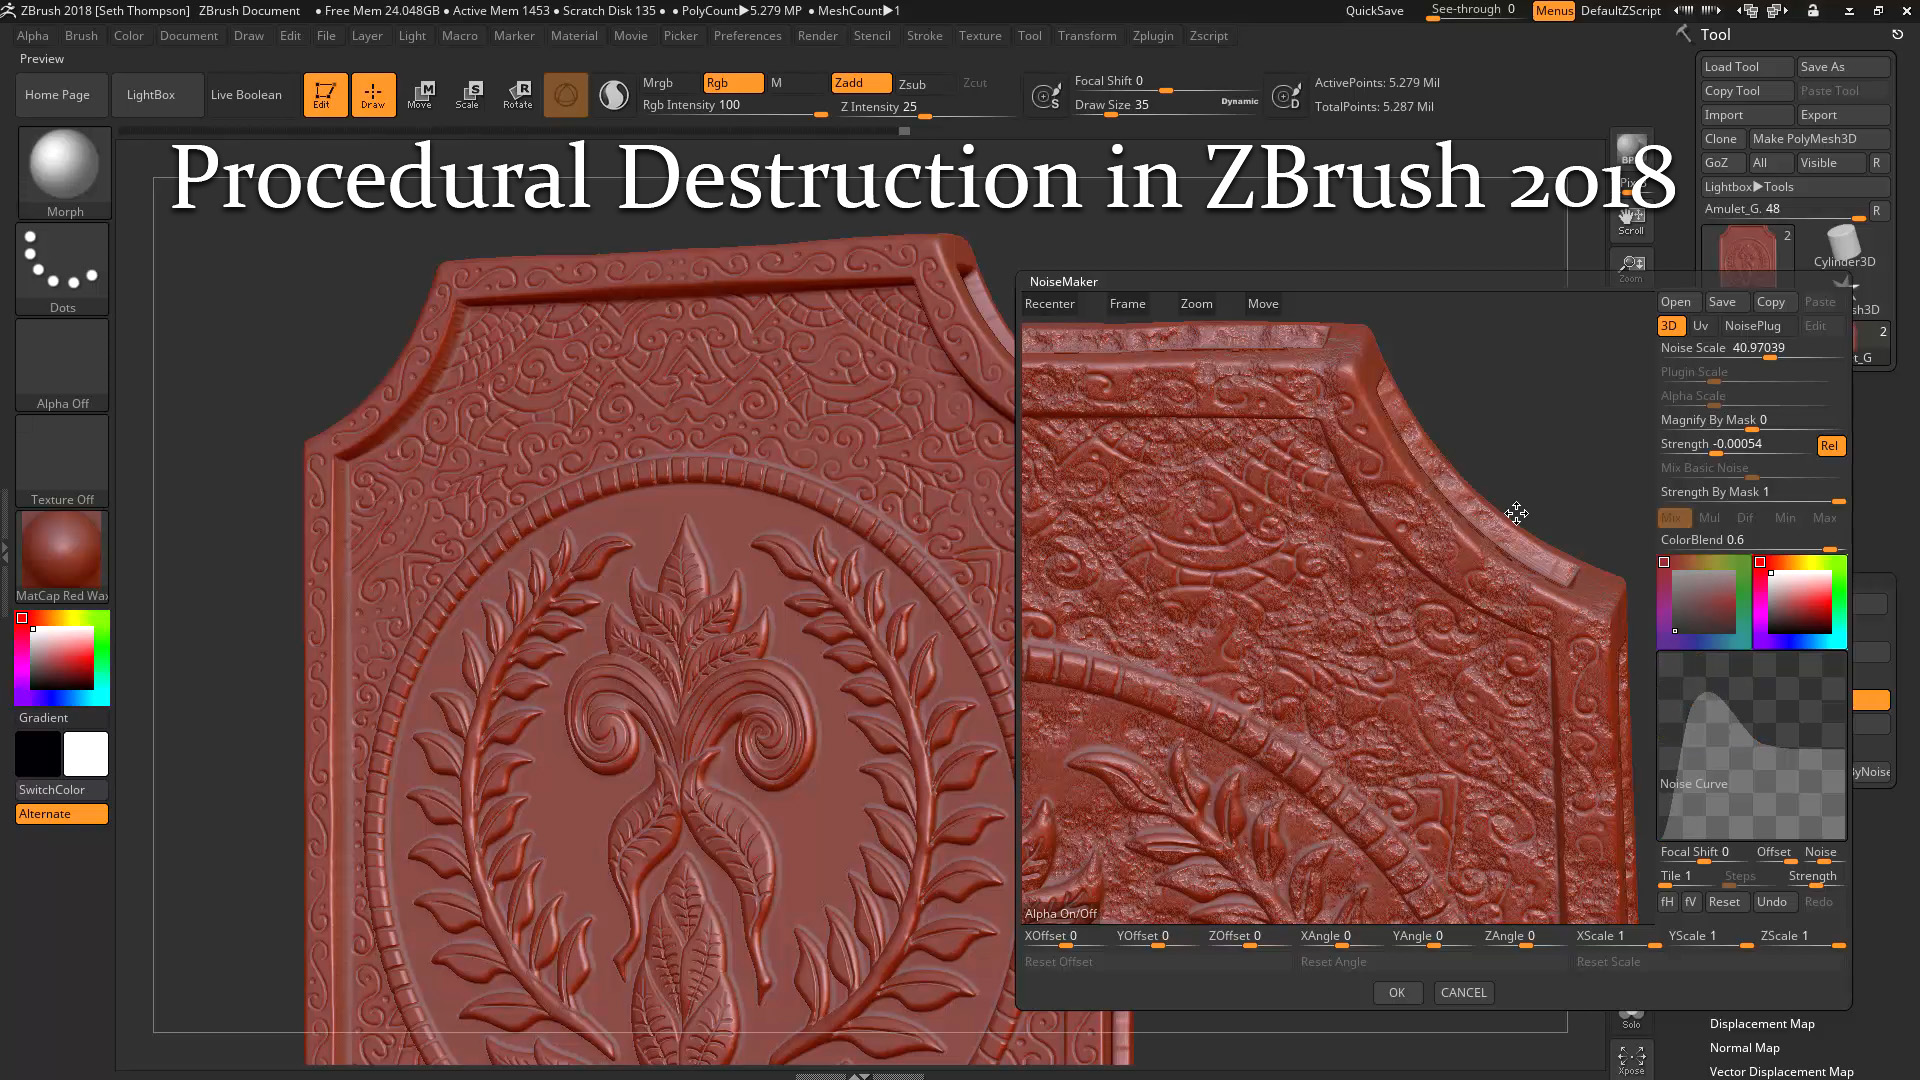This screenshot has width=1920, height=1080.
Task: Click CANCEL in the NoiseMaker dialog
Action: click(1464, 993)
